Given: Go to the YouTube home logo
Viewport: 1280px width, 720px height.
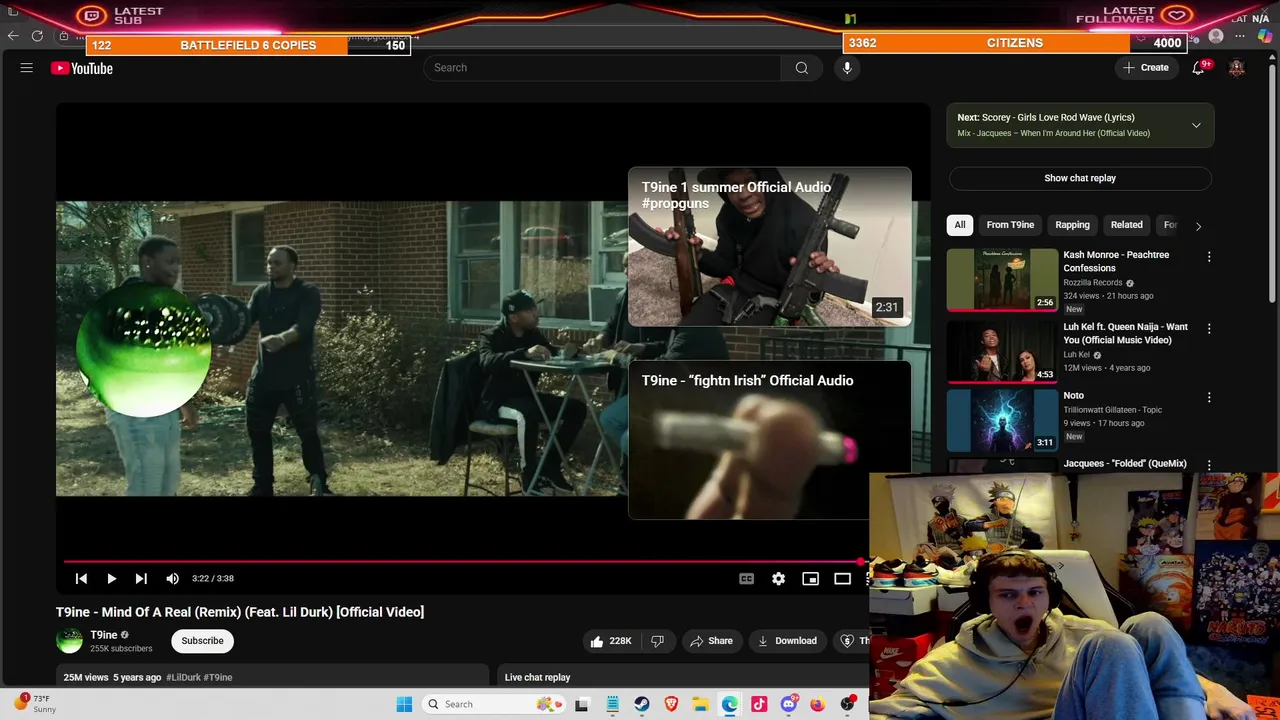Looking at the screenshot, I should click(82, 68).
